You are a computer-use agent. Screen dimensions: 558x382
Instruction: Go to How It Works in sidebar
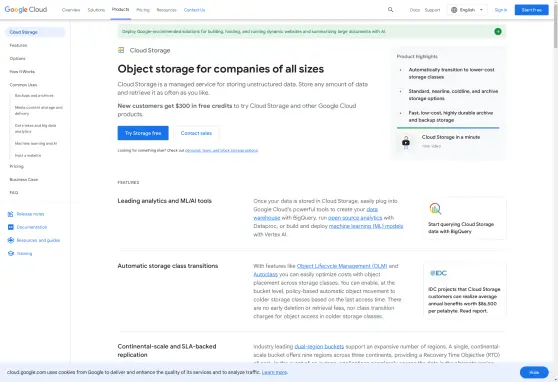[22, 72]
